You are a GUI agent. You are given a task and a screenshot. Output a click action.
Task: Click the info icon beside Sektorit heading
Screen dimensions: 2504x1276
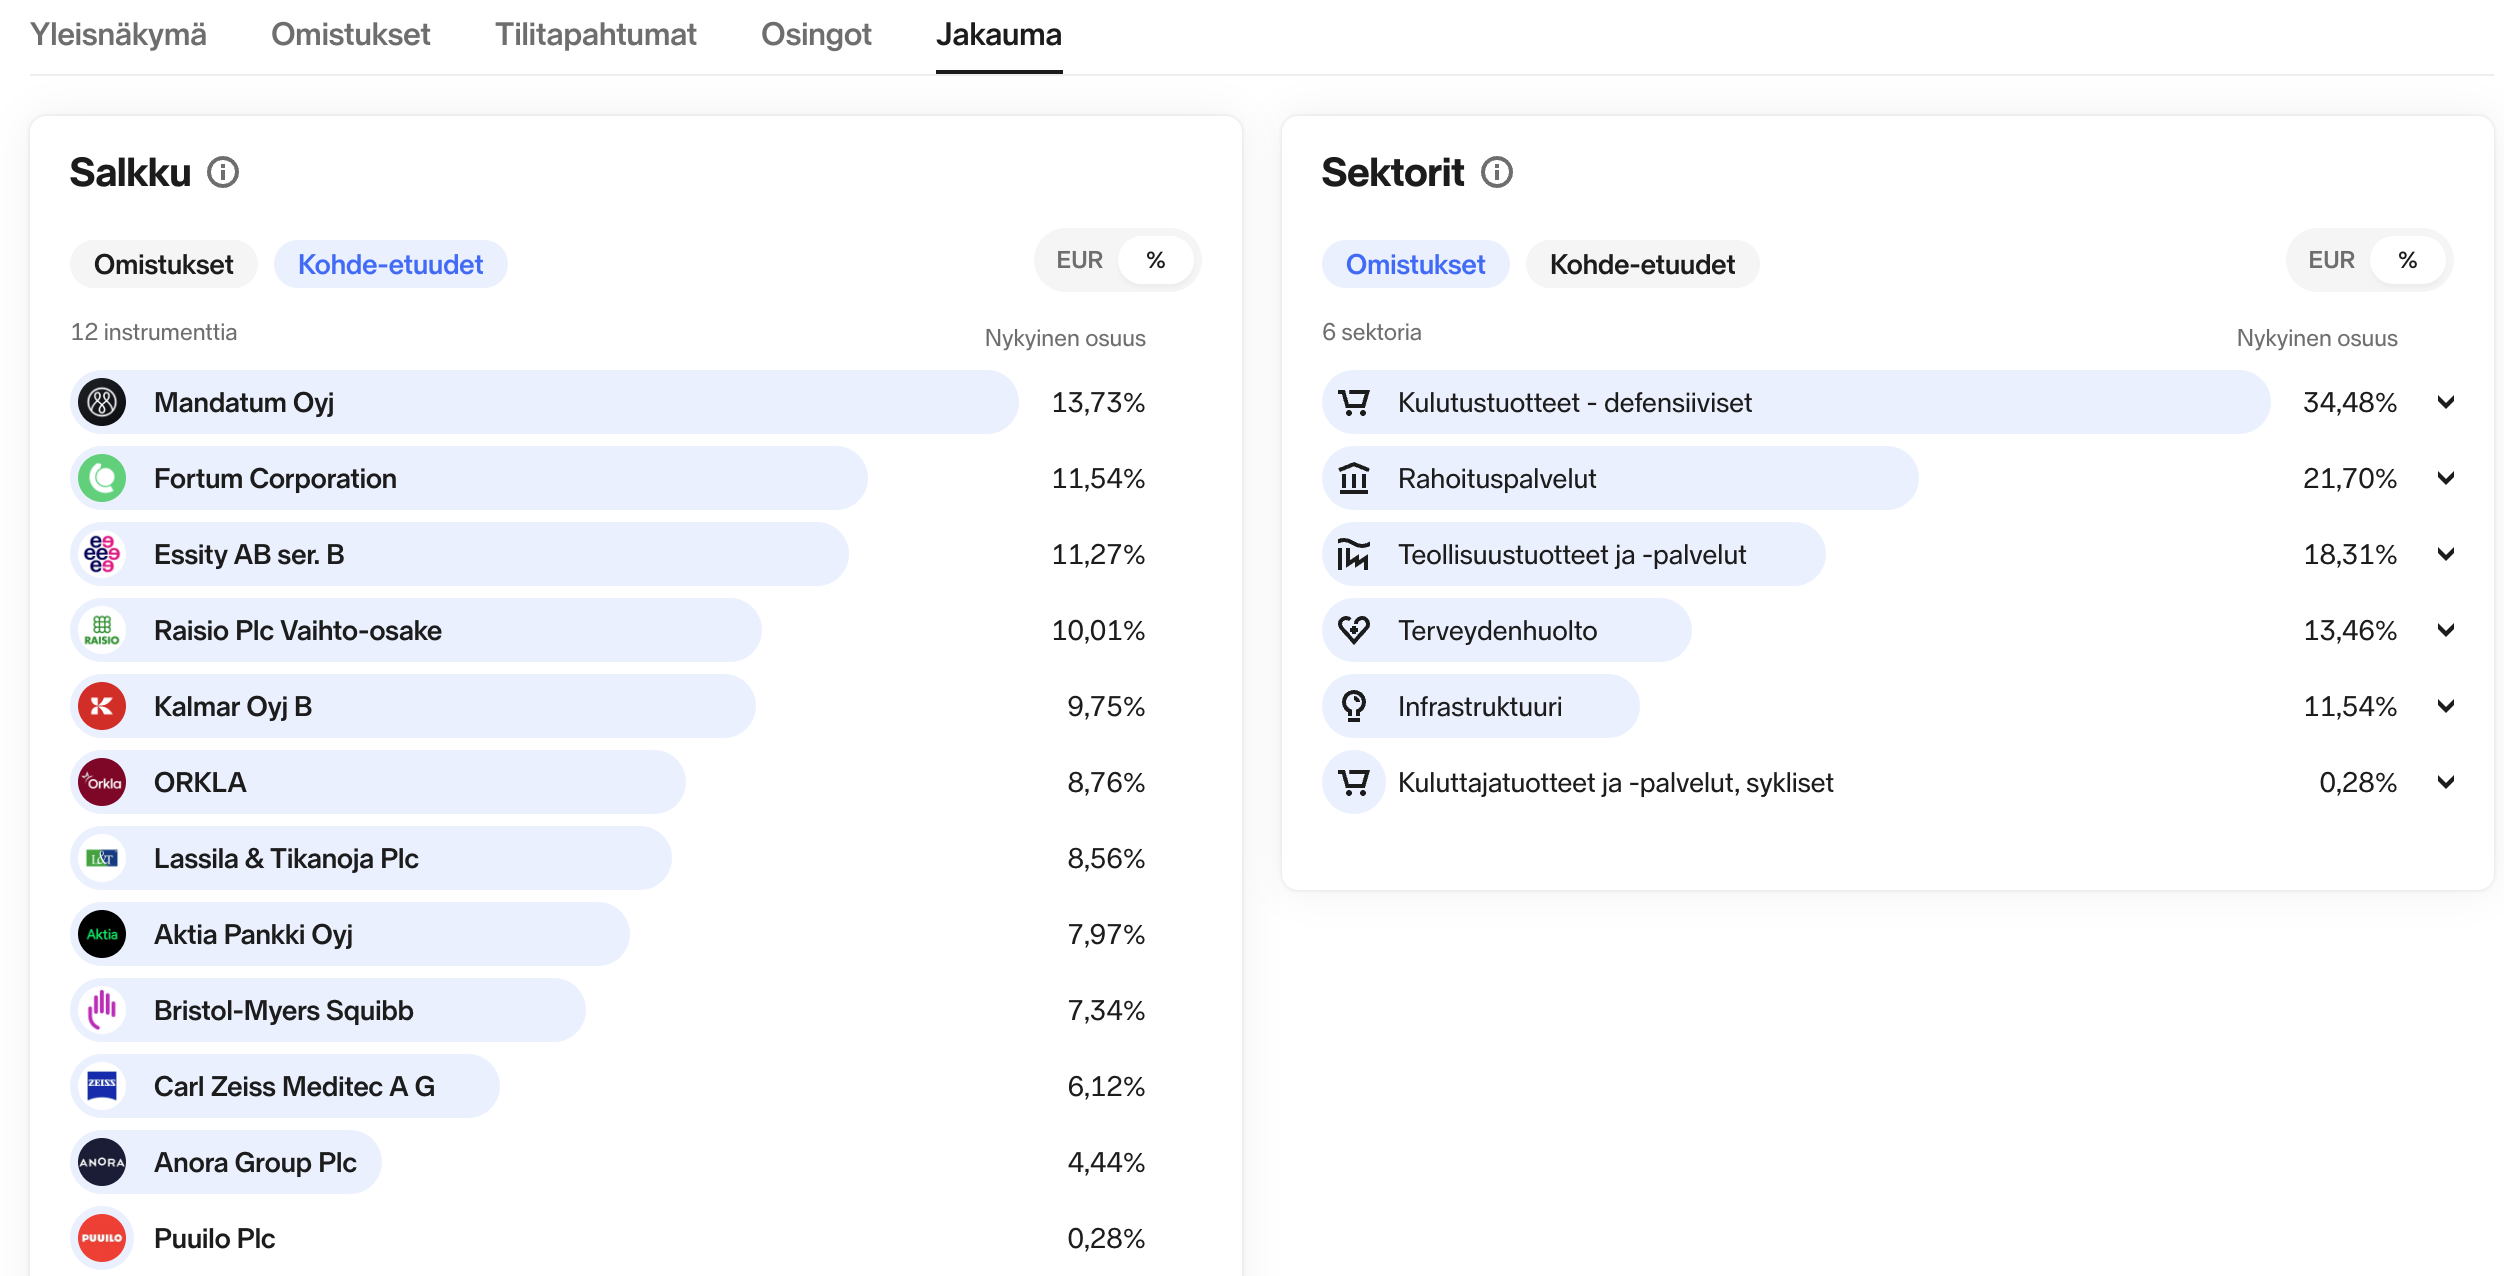pos(1496,173)
